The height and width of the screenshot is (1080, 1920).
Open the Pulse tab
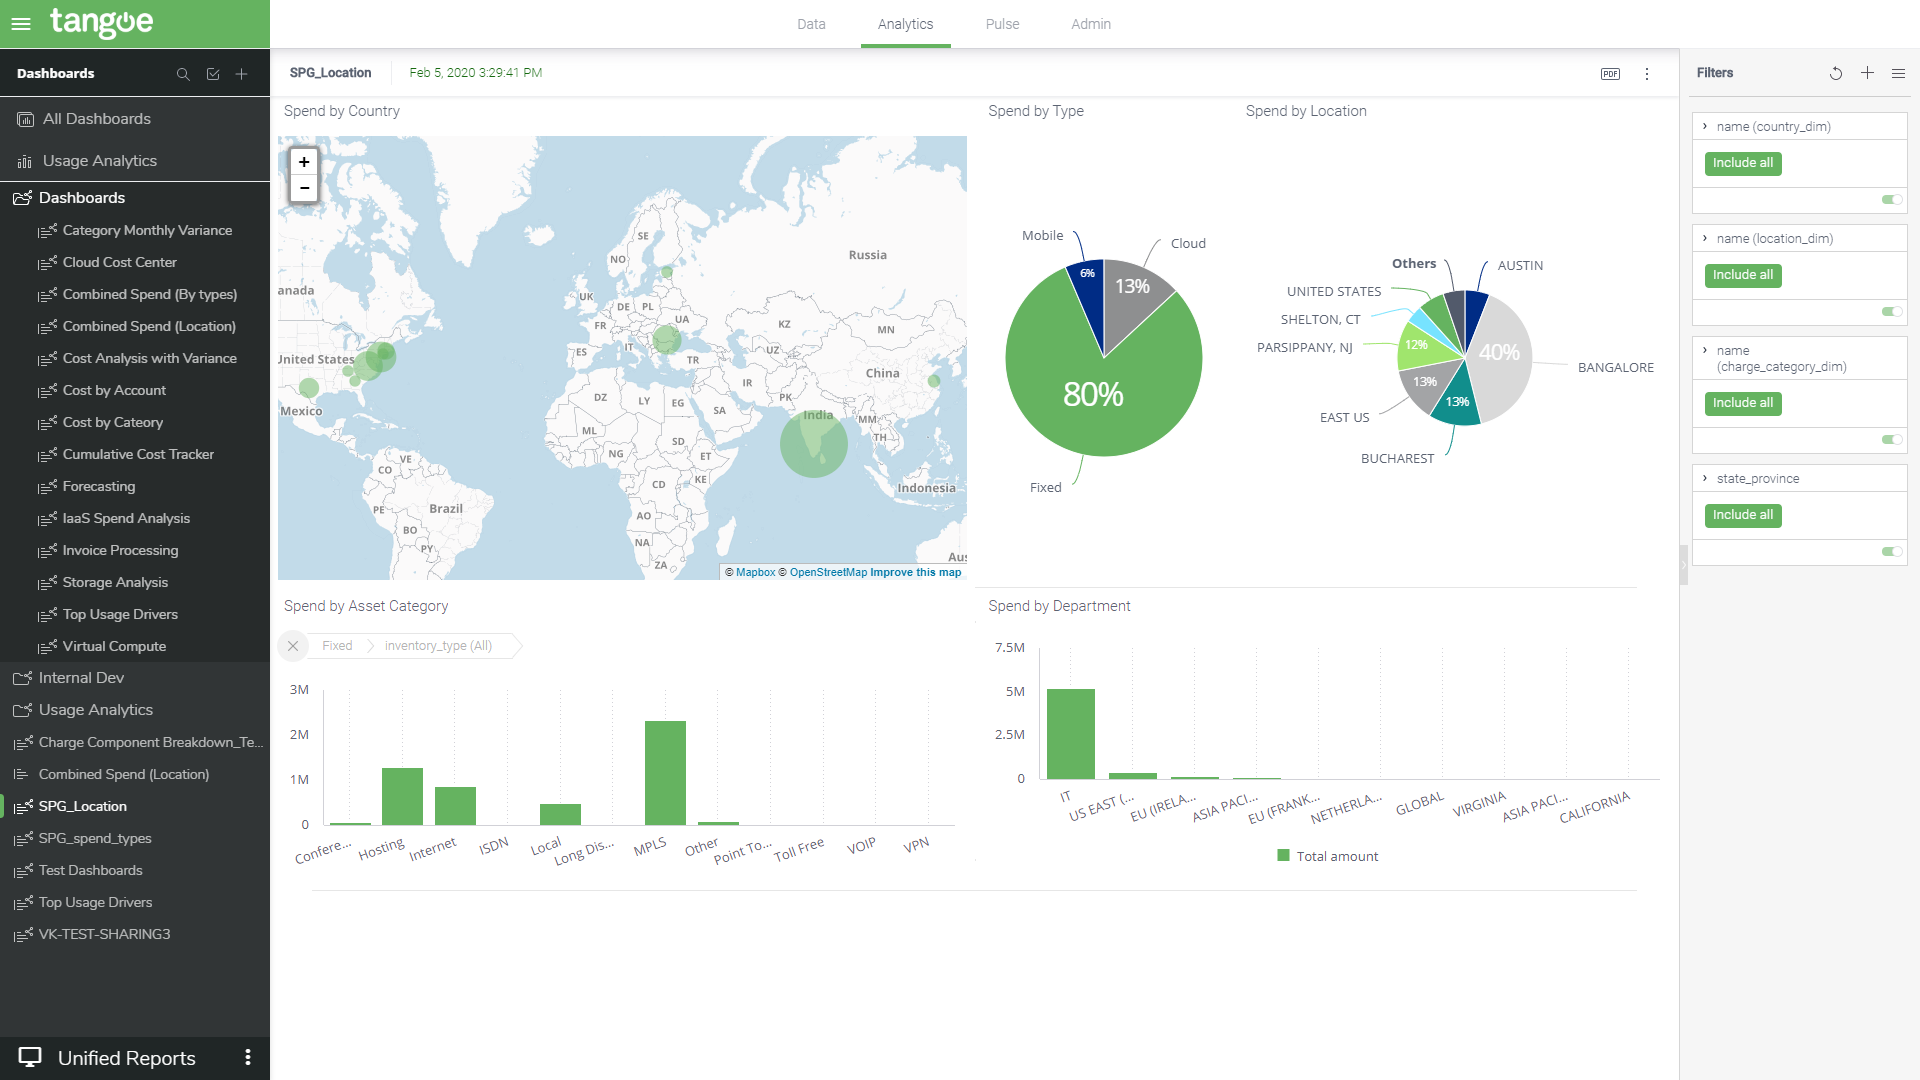coord(1002,24)
